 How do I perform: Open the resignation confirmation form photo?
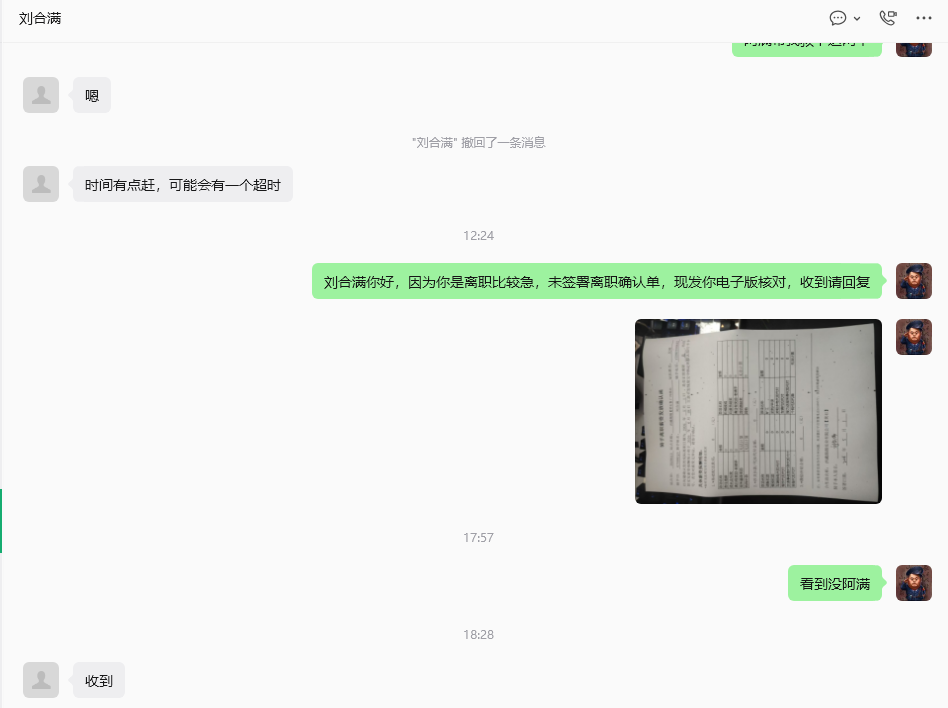[758, 411]
